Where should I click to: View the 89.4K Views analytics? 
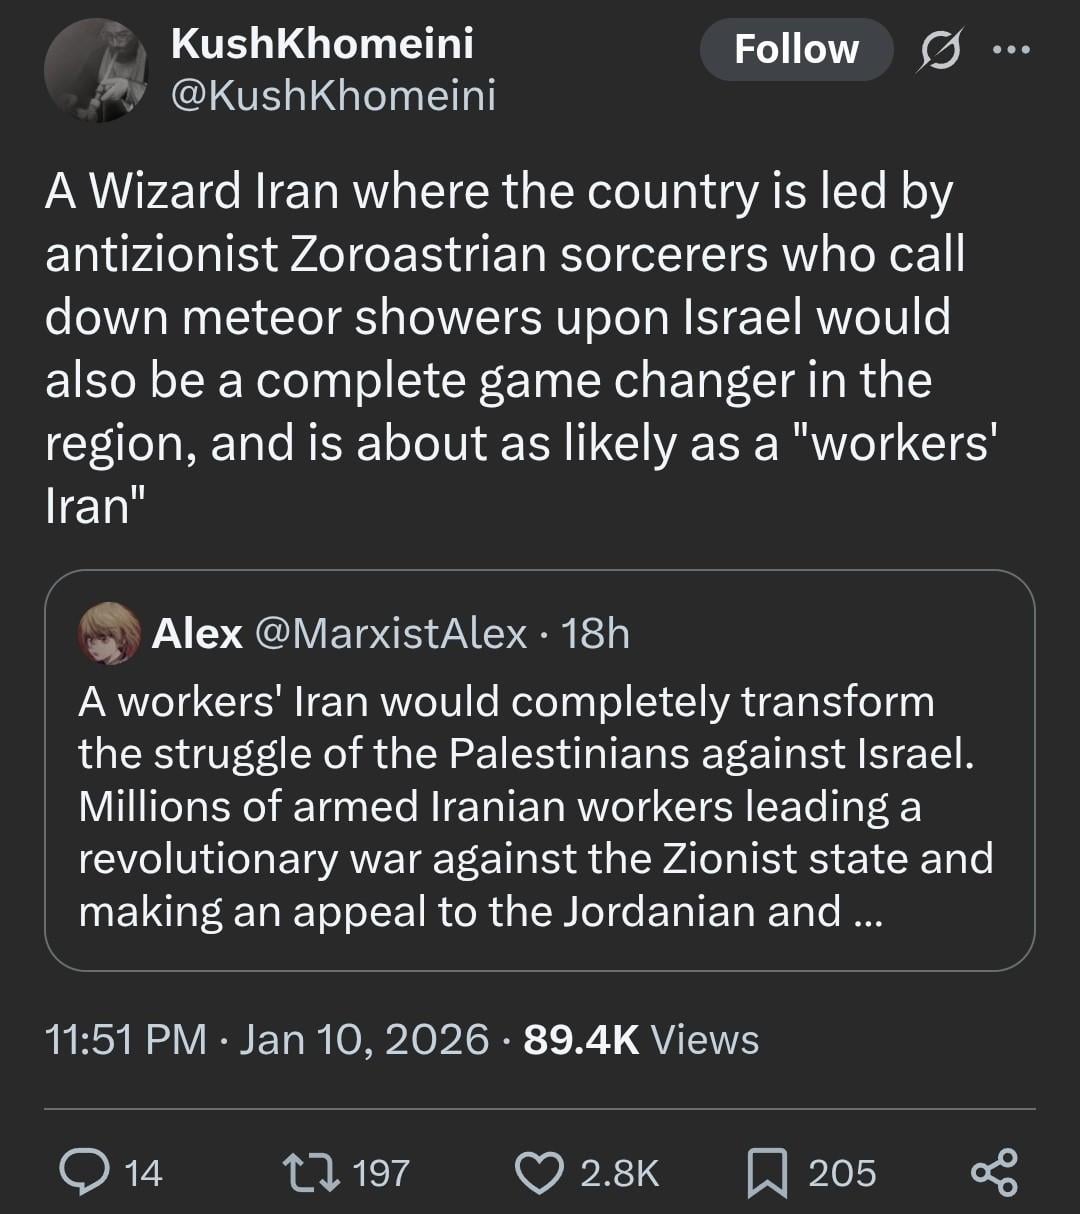coord(641,1039)
